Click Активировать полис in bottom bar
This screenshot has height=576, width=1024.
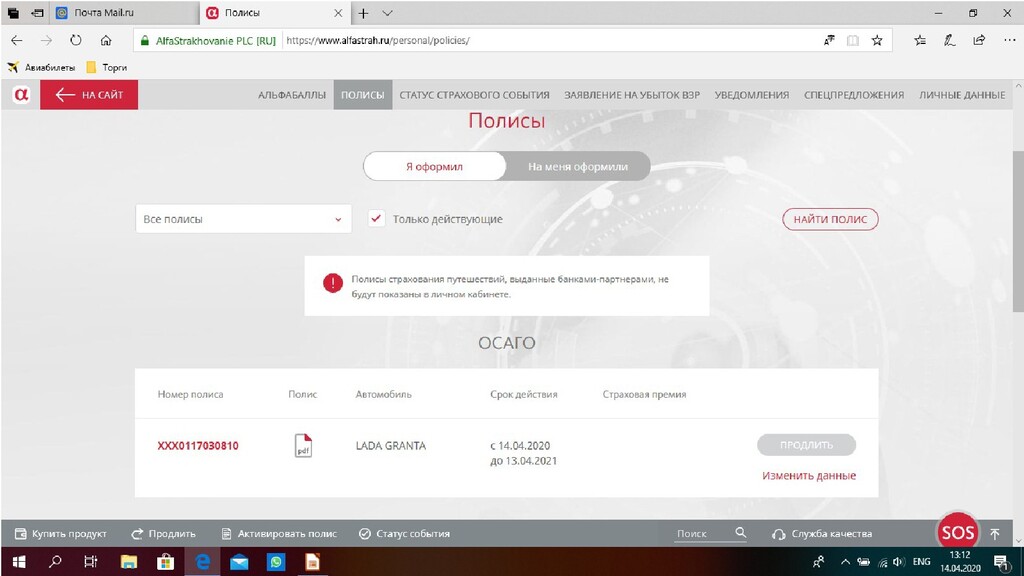click(x=280, y=534)
